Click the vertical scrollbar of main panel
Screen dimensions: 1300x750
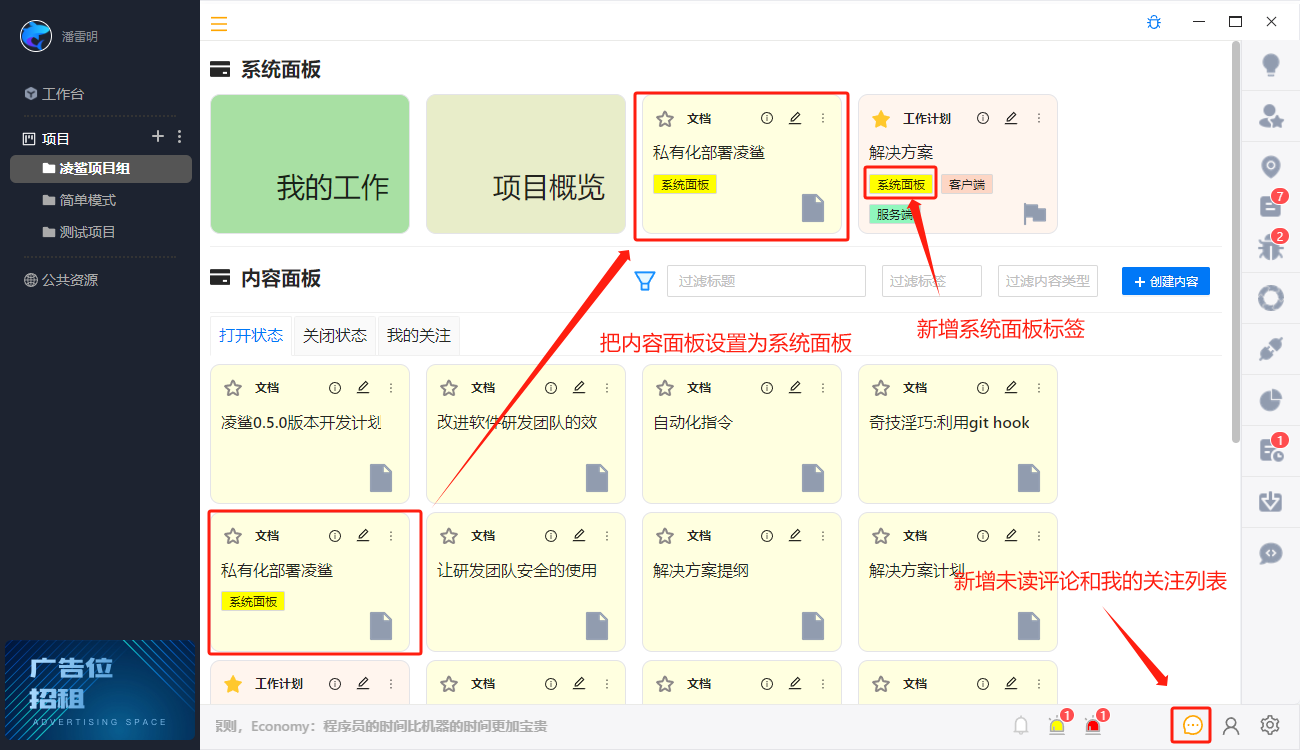pyautogui.click(x=1236, y=241)
